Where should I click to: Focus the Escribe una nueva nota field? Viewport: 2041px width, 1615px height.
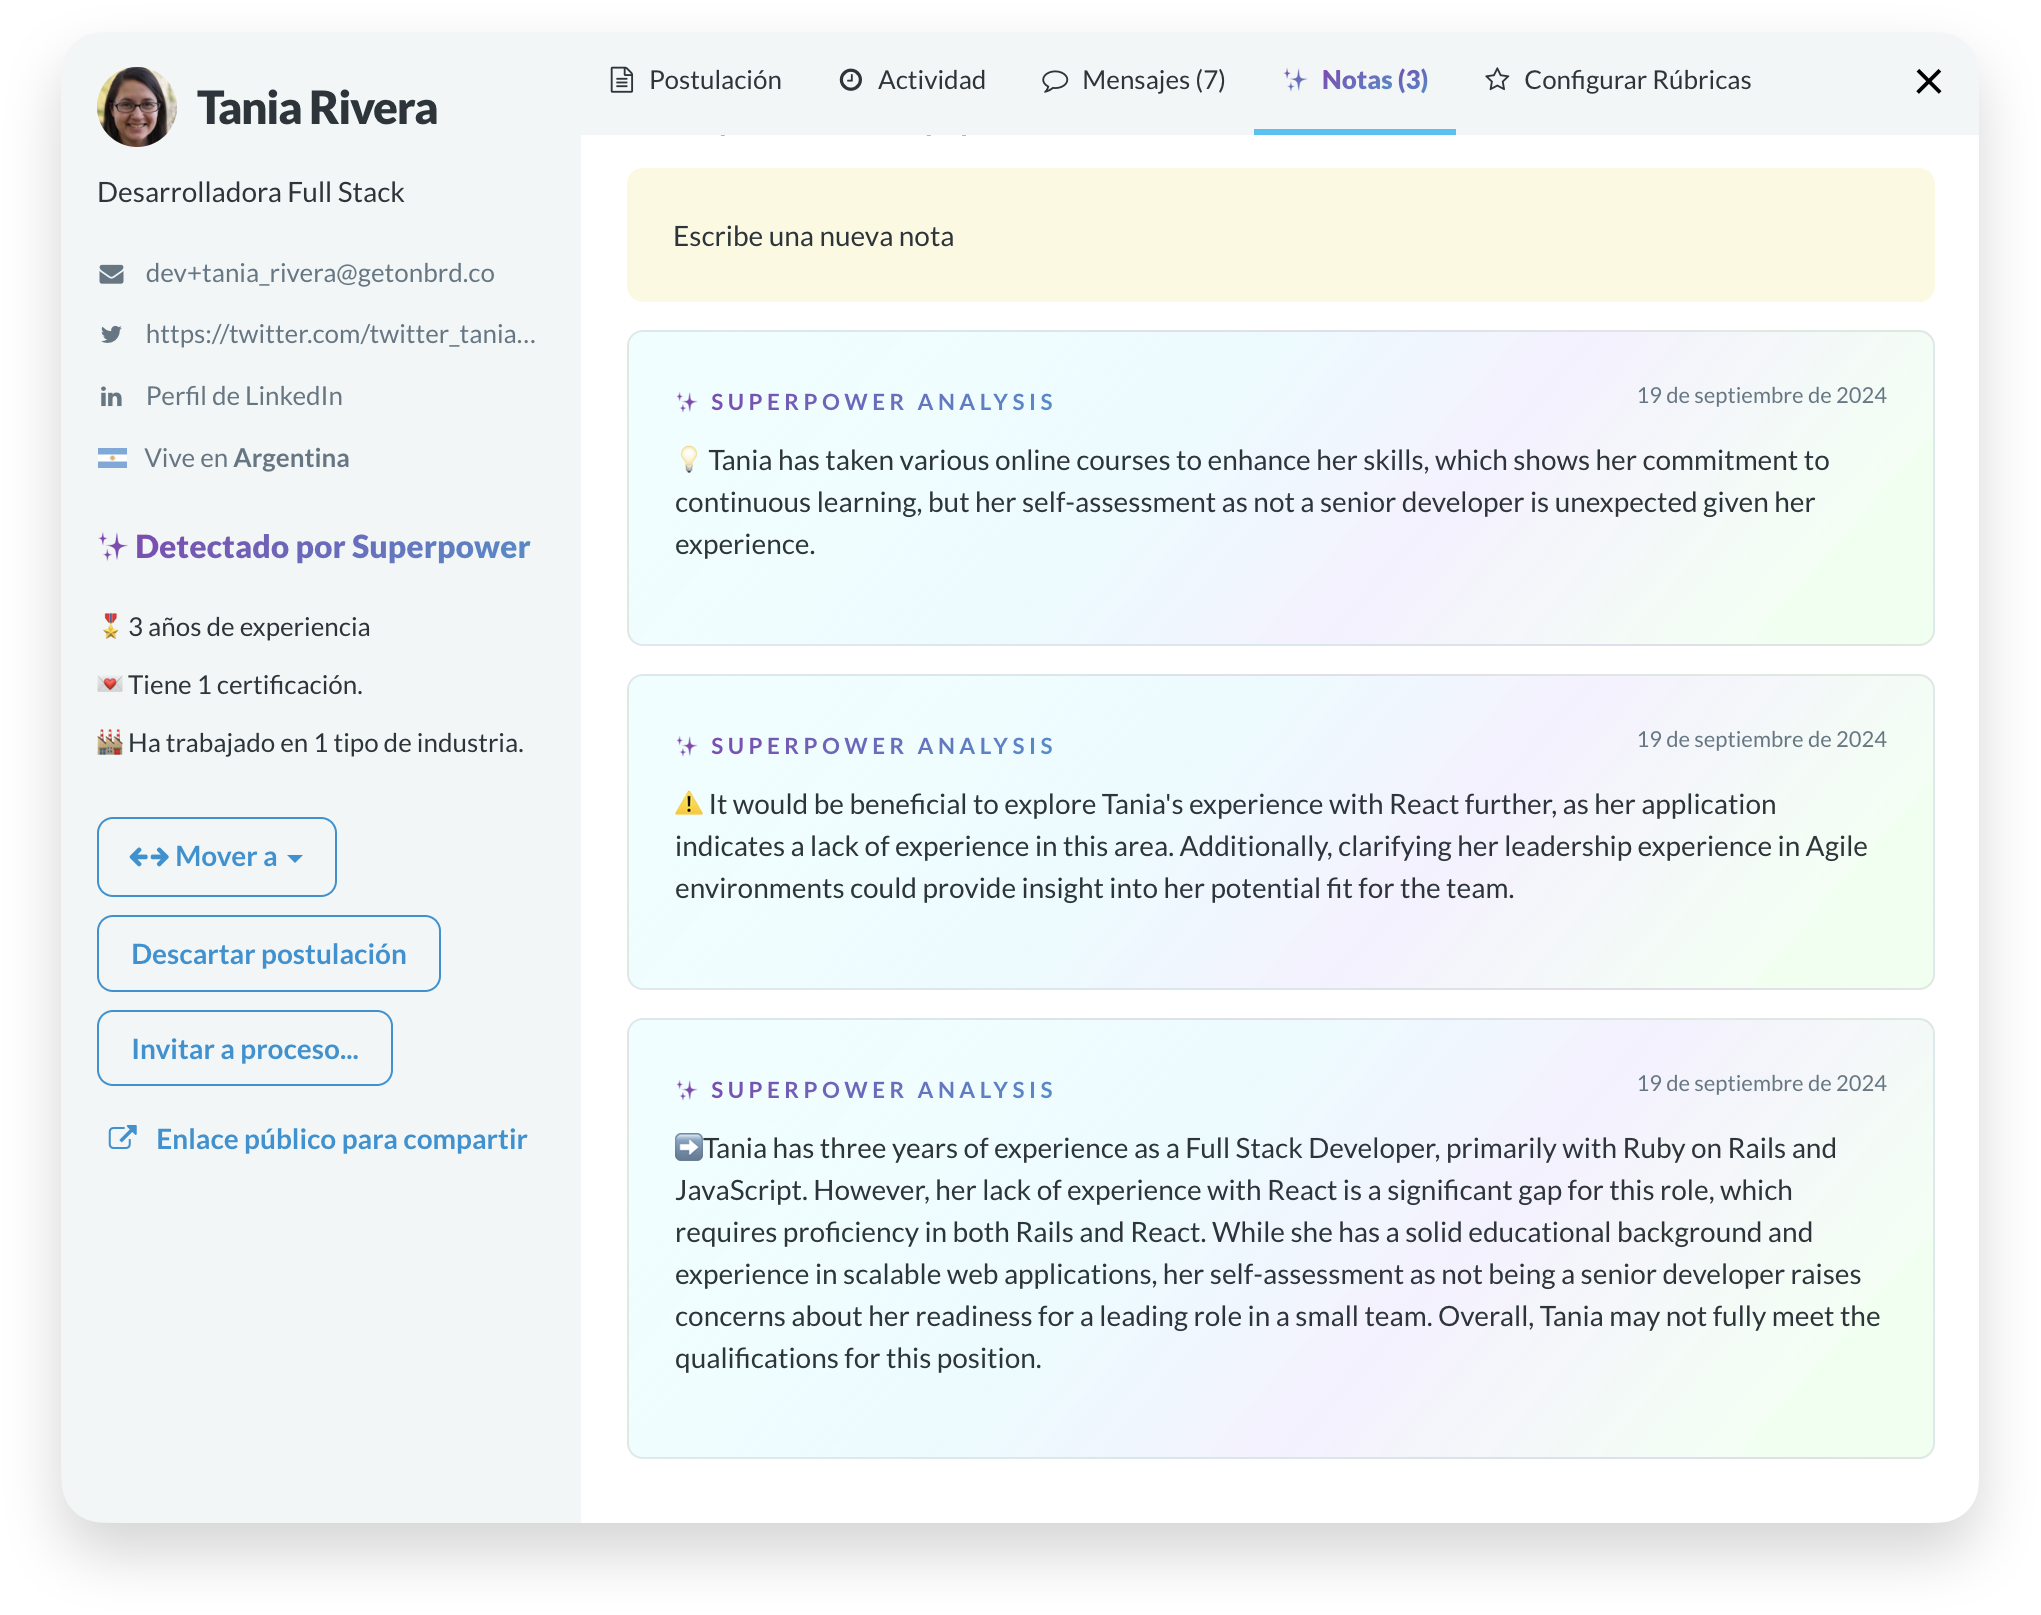(x=1280, y=235)
